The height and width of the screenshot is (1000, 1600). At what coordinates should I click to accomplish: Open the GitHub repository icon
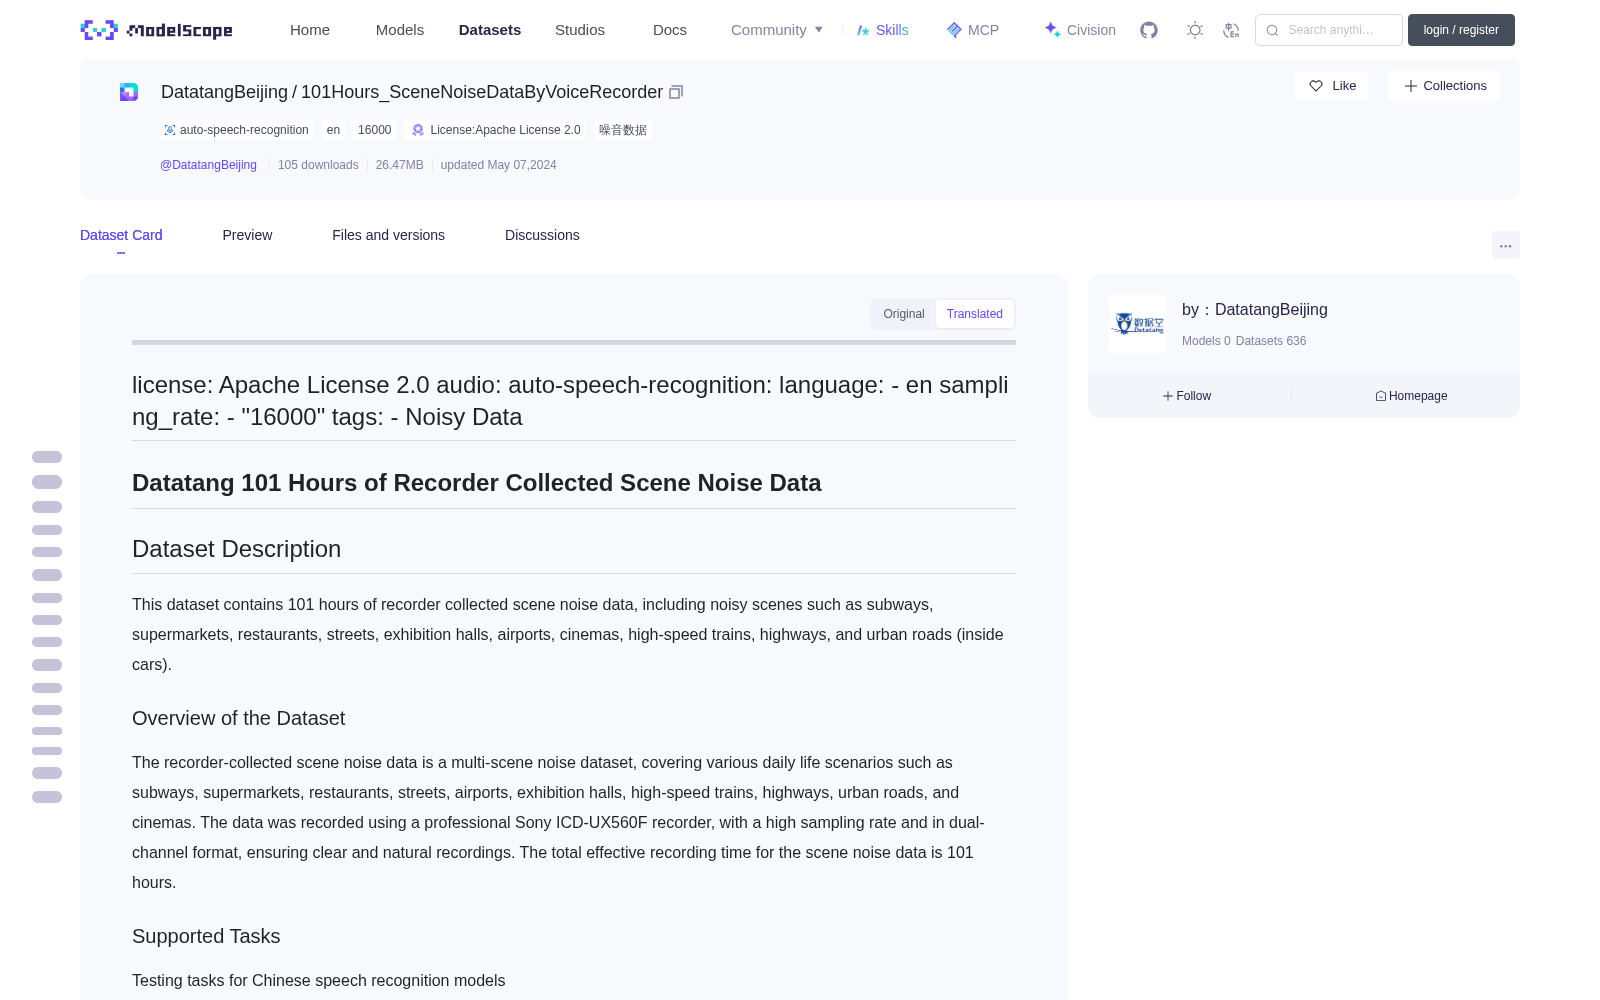[1149, 30]
